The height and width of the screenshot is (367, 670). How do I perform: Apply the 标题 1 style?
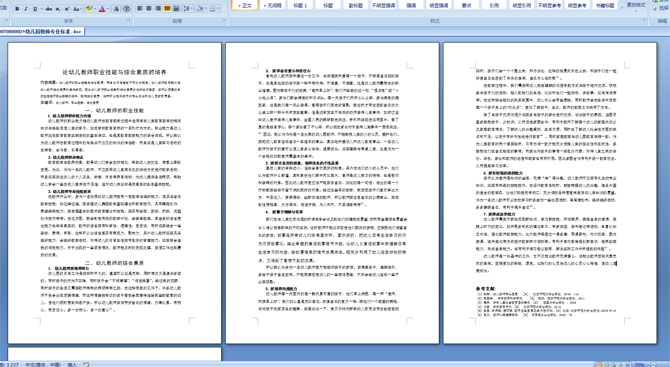coord(300,5)
